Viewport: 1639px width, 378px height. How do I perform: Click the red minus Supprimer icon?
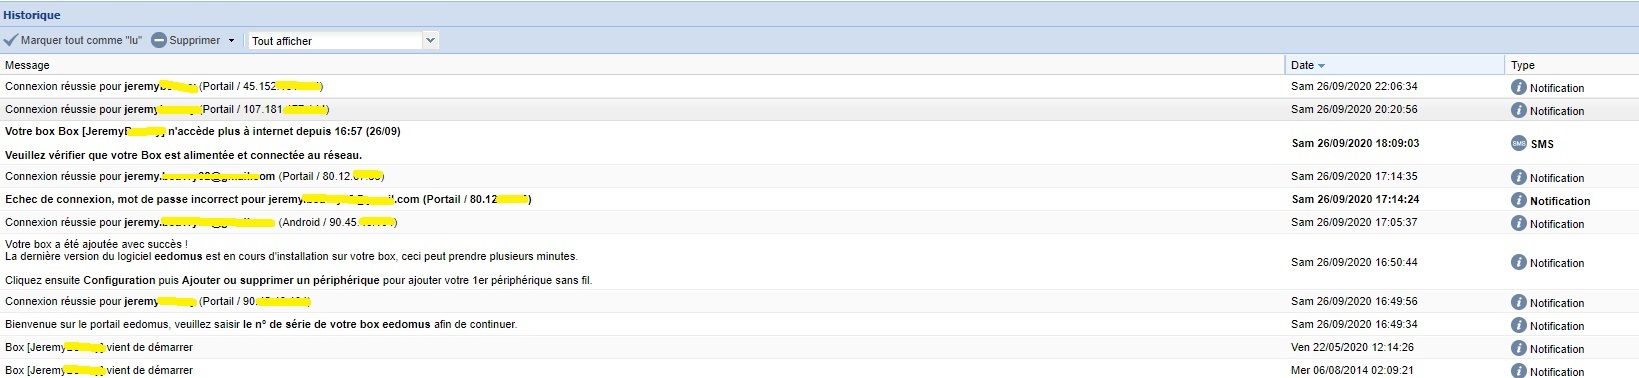click(159, 40)
